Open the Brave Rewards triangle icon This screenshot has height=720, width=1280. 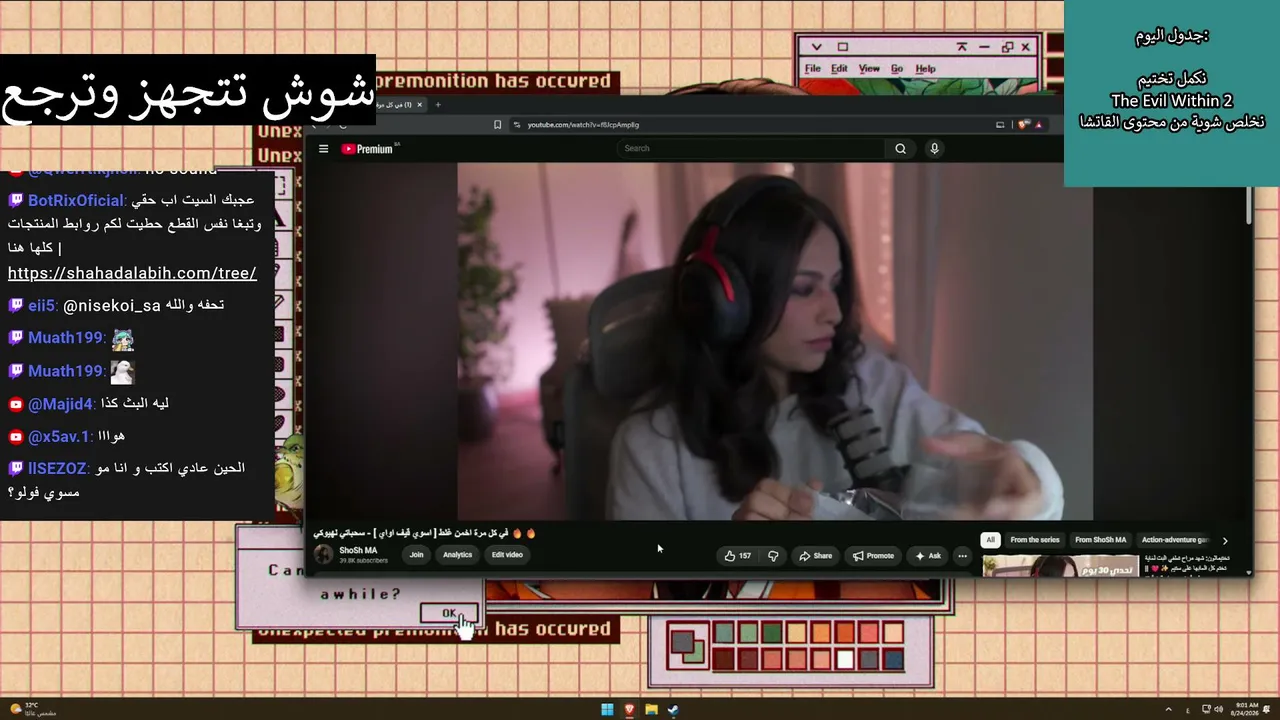1038,125
